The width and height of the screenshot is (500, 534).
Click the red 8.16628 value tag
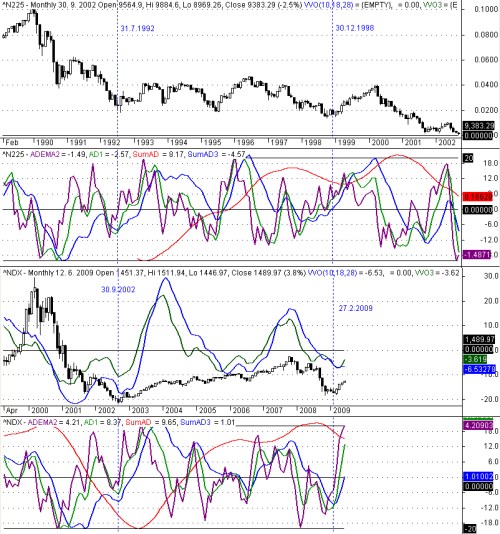[x=478, y=197]
